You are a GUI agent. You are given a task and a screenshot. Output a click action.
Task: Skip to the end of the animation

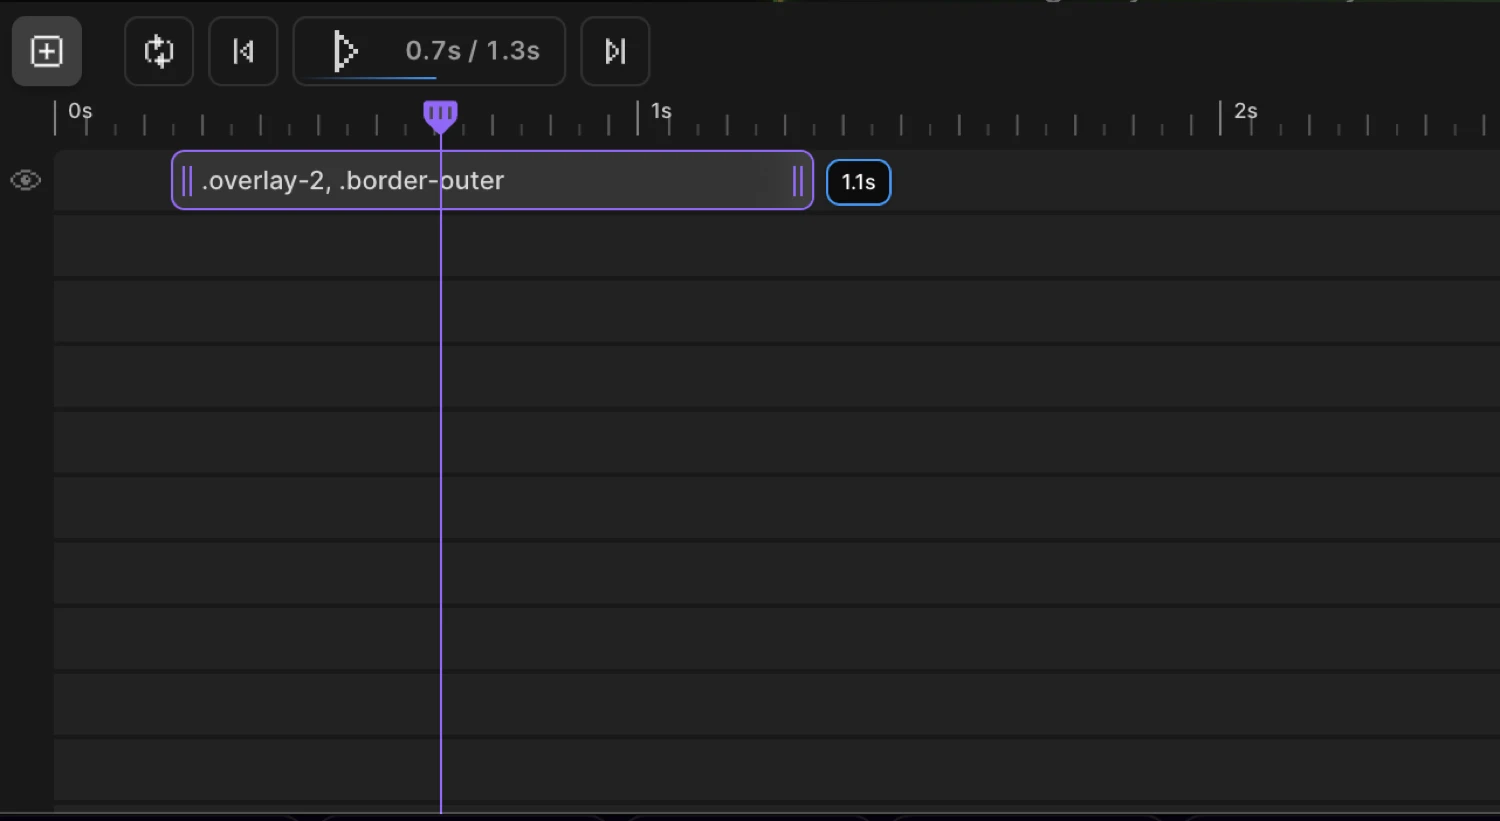click(614, 51)
